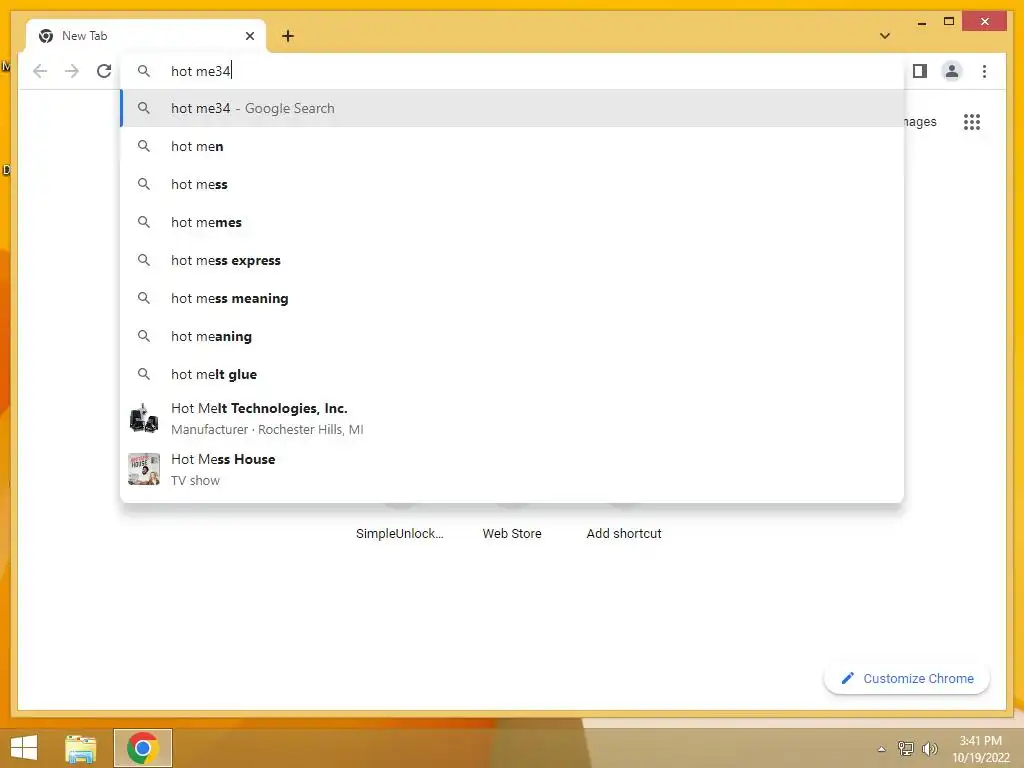Image resolution: width=1024 pixels, height=768 pixels.
Task: Open Hot Melt Technologies, Inc. suggestion
Action: click(512, 418)
